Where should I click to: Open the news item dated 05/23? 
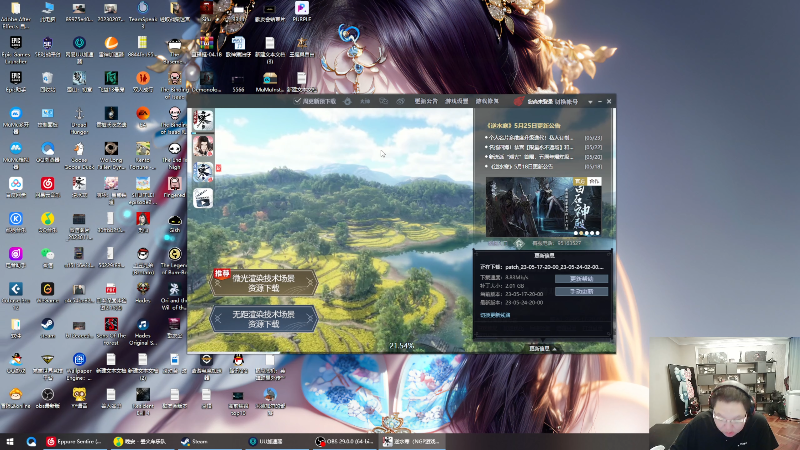(543, 138)
